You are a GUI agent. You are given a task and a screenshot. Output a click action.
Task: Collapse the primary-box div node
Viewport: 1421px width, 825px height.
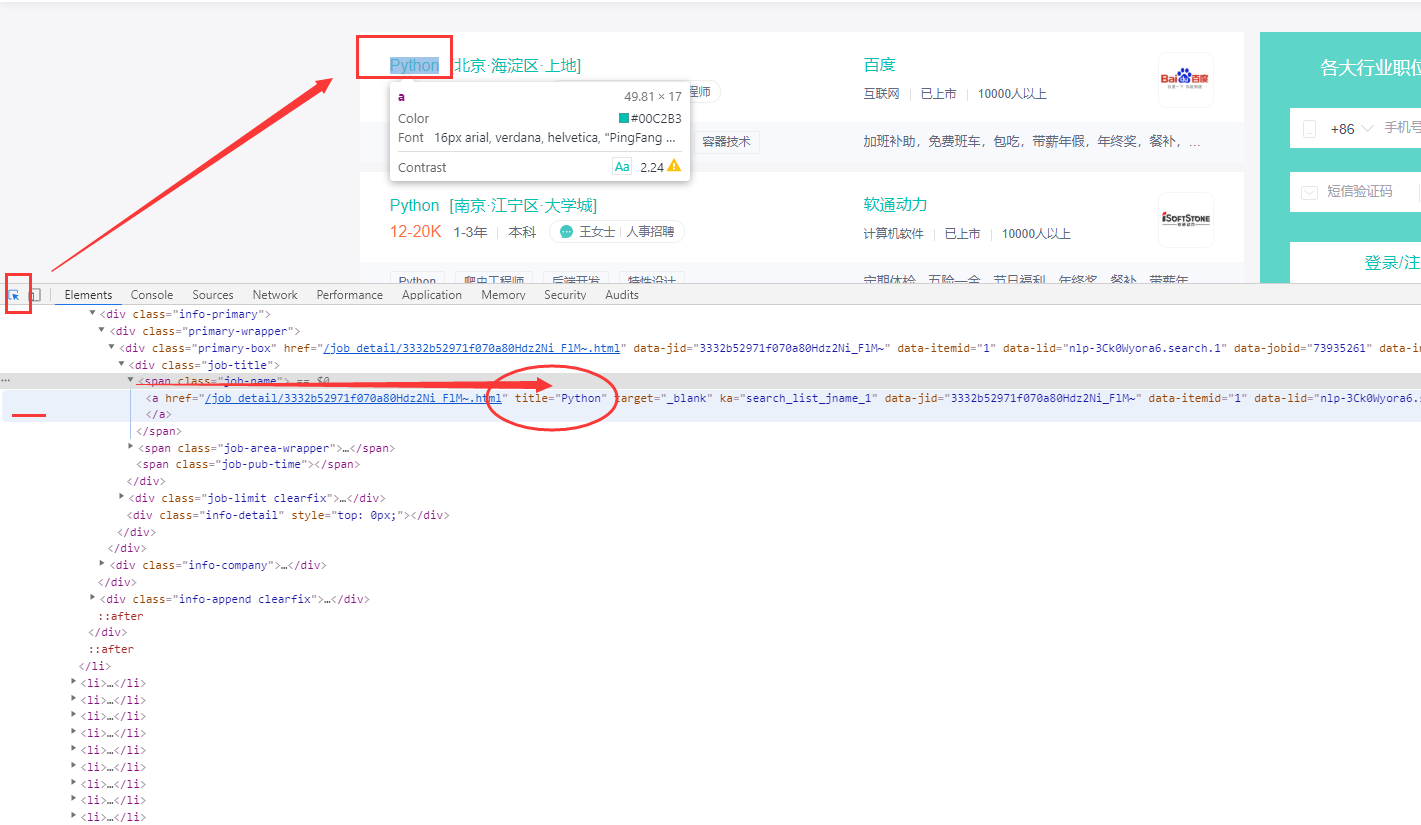[x=112, y=348]
